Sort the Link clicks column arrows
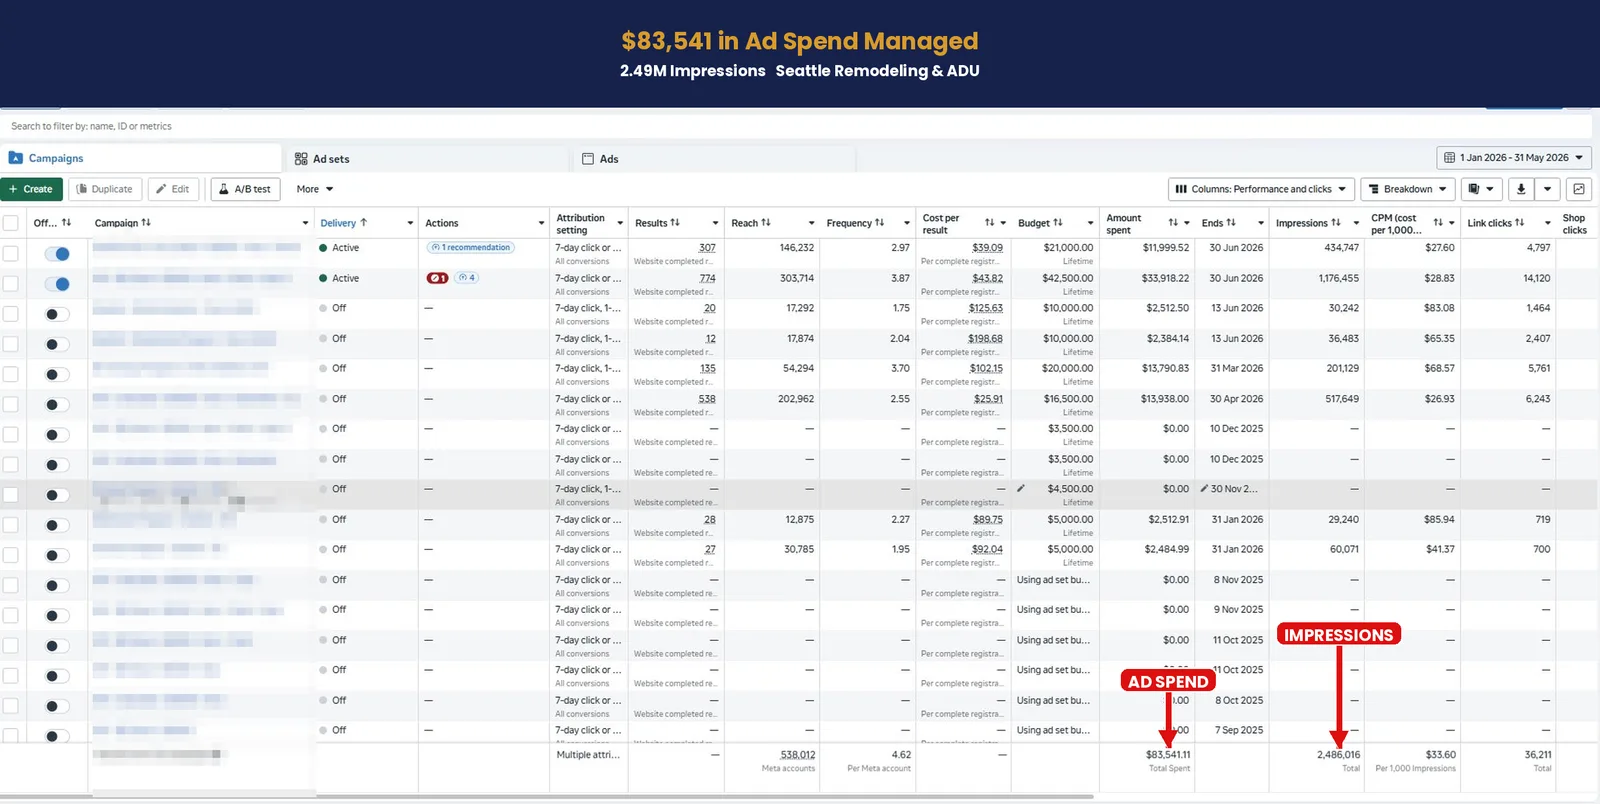This screenshot has height=804, width=1600. [x=1520, y=223]
